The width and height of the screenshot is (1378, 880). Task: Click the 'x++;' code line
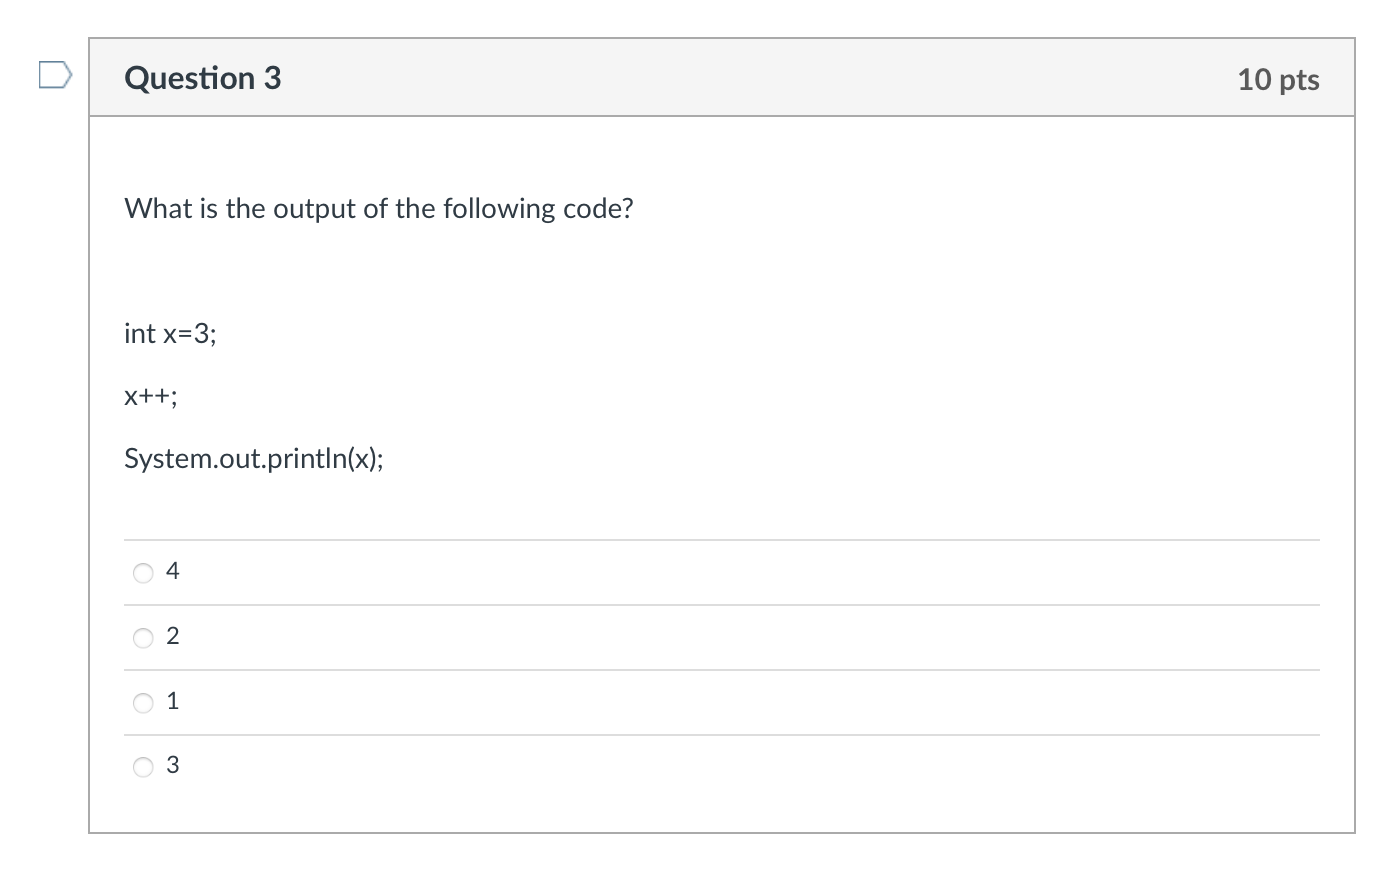click(151, 396)
